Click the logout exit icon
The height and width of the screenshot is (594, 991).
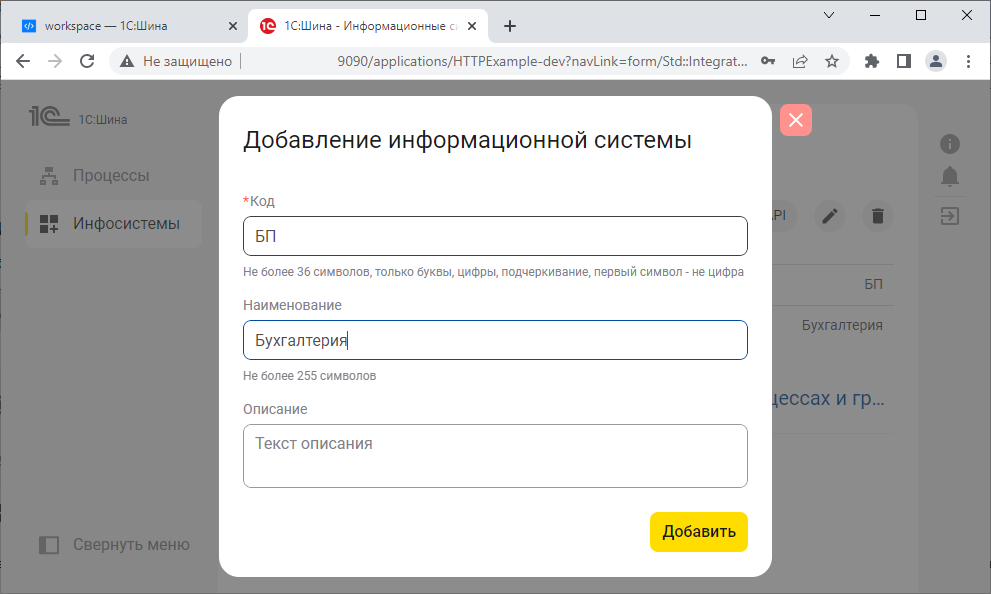tap(949, 215)
